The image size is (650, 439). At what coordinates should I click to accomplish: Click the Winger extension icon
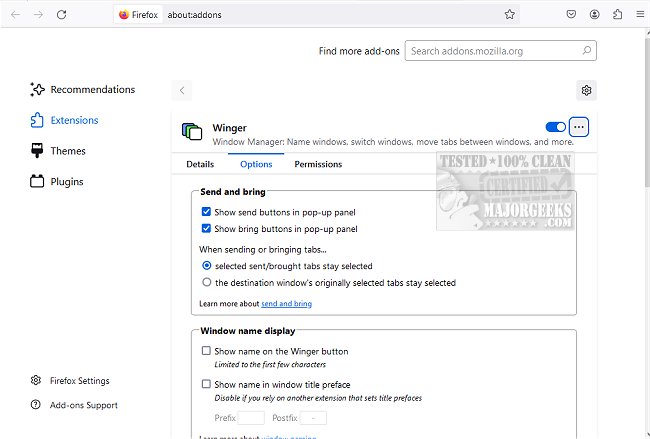(192, 132)
